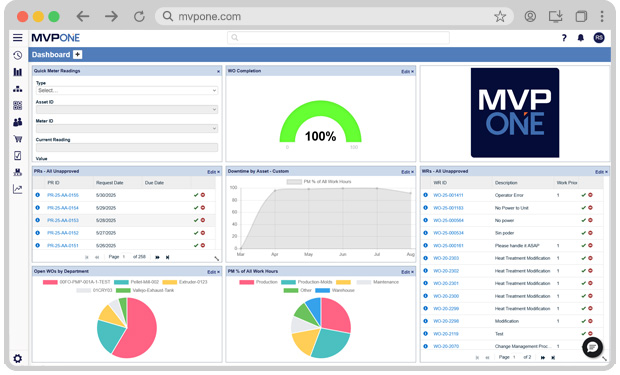Open the shopping cart purchasing icon

(x=17, y=139)
